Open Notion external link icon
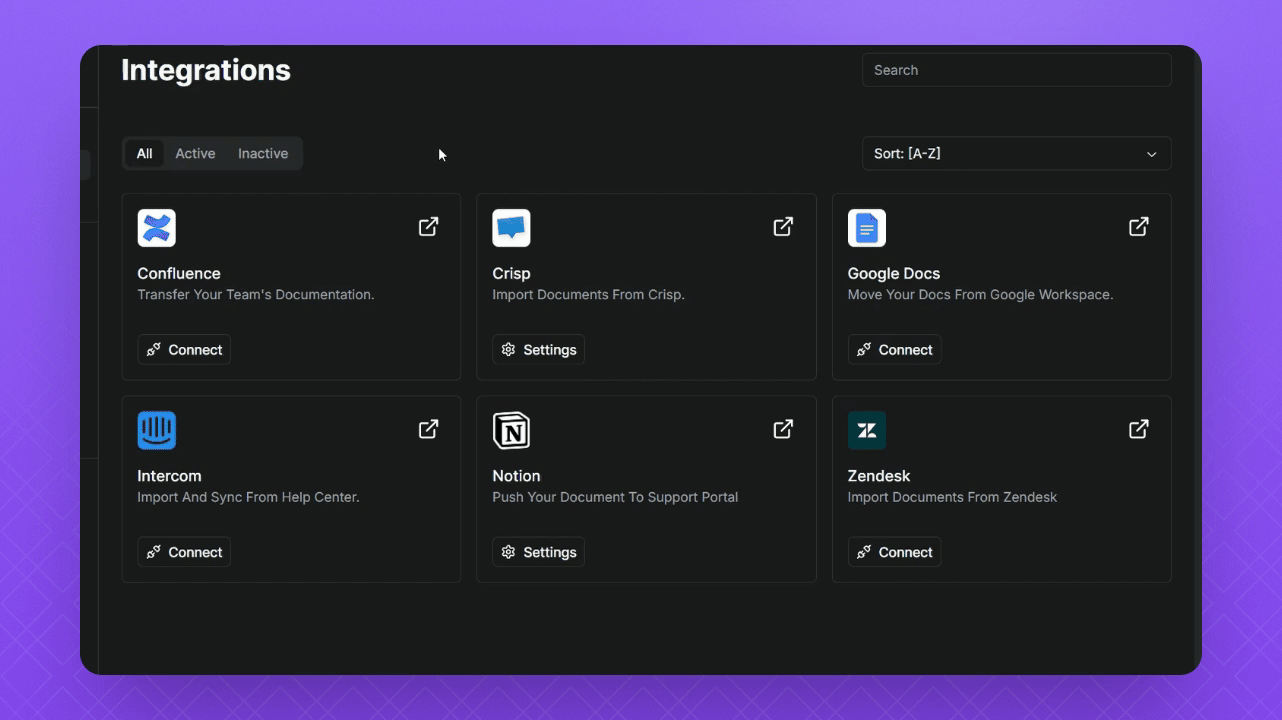Screen dimensions: 1282x720 point(783,429)
